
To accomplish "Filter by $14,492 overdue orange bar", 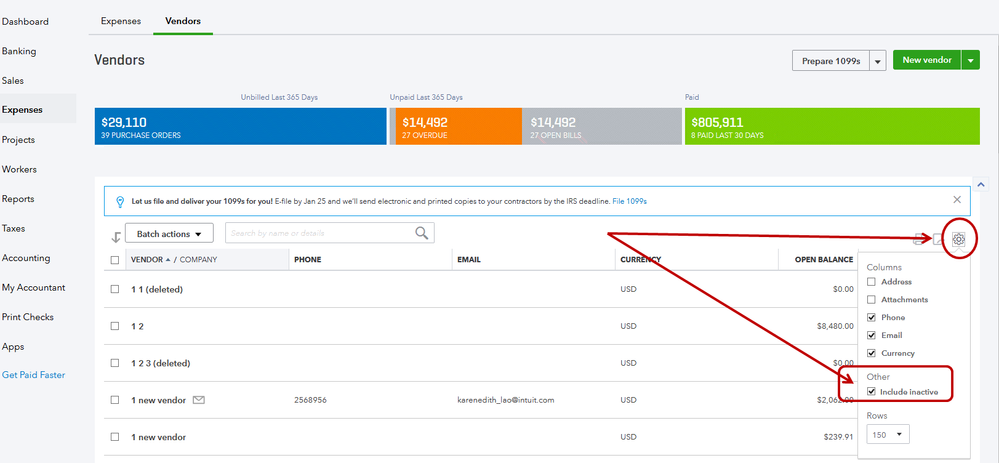I will click(x=459, y=126).
